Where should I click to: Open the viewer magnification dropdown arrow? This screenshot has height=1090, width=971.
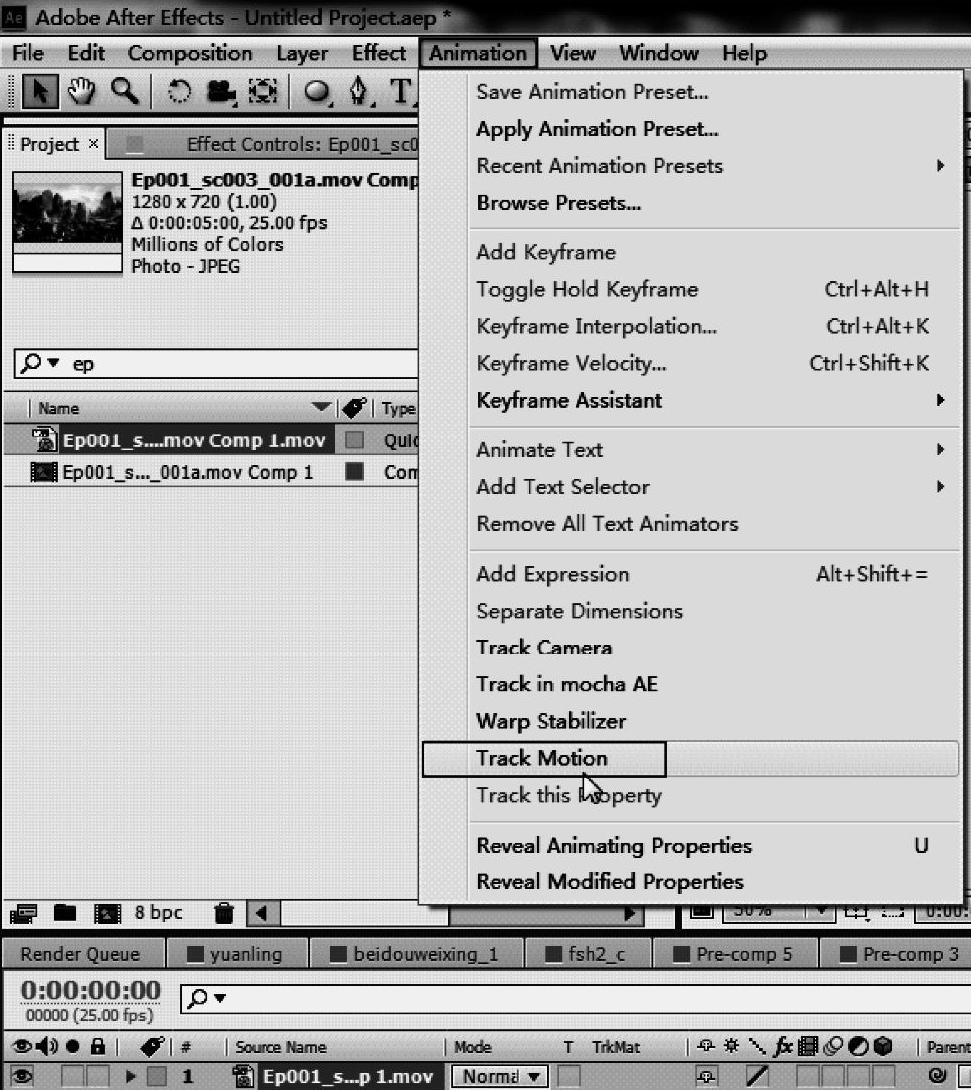point(821,910)
